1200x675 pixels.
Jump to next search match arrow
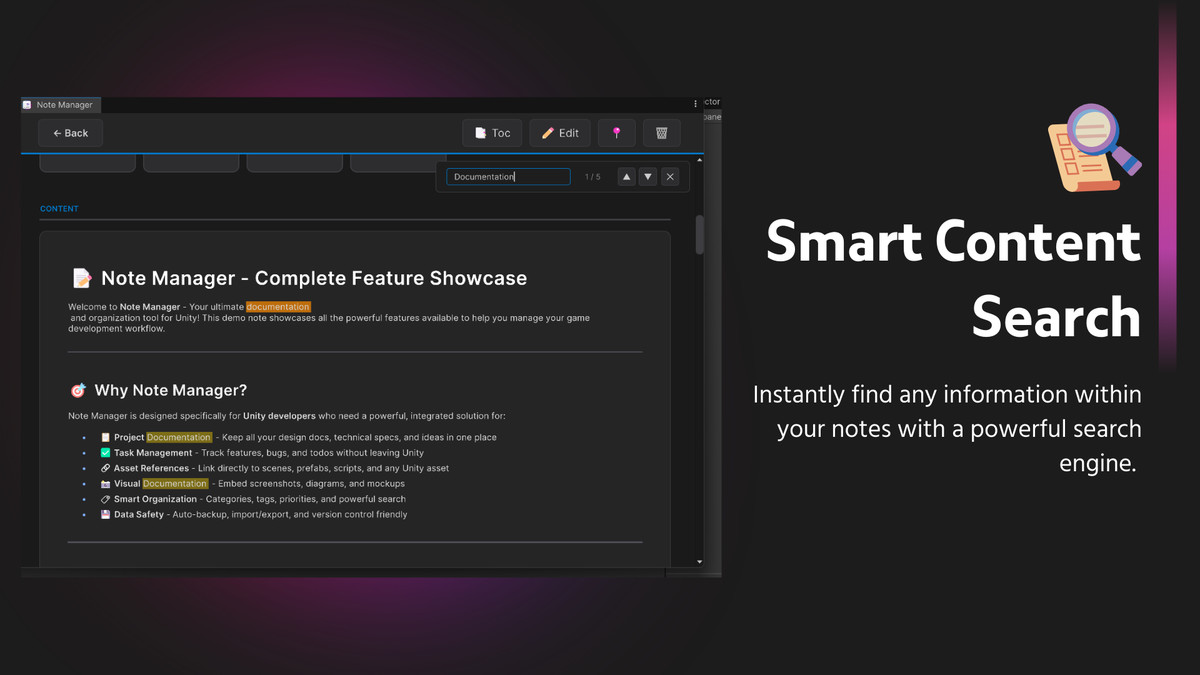648,177
